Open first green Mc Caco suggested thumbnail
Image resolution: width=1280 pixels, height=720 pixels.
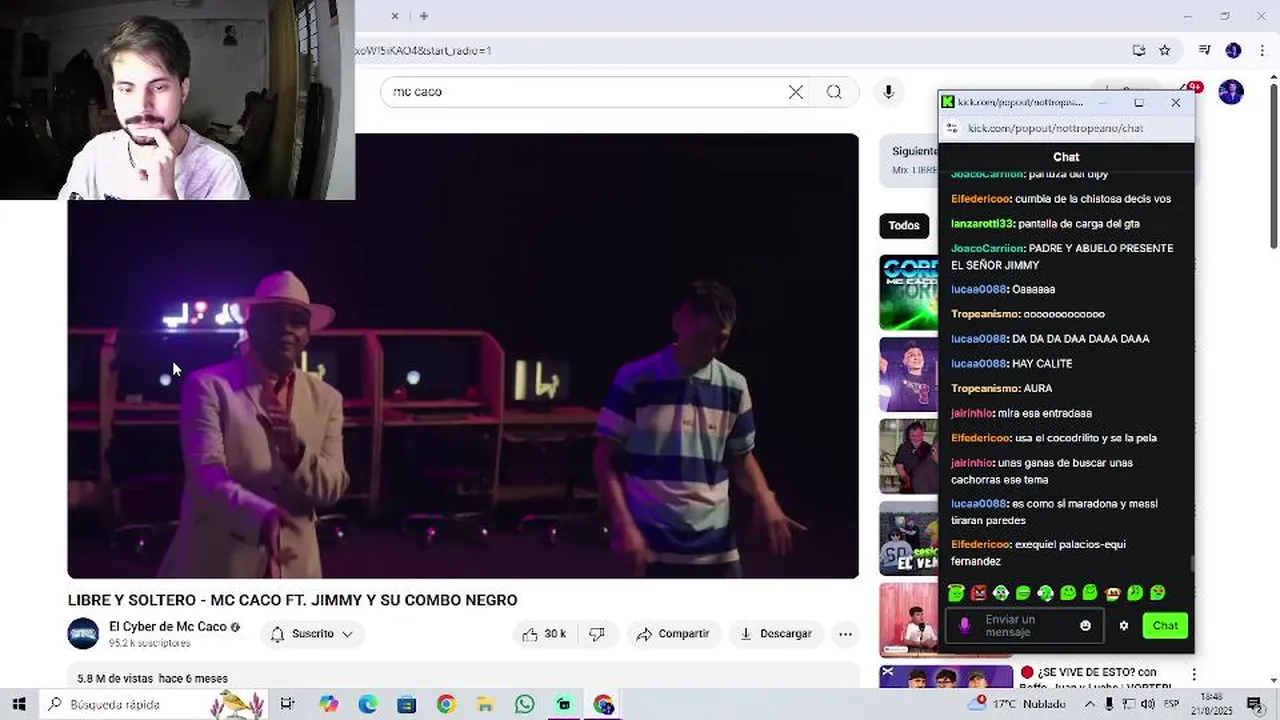(x=909, y=292)
